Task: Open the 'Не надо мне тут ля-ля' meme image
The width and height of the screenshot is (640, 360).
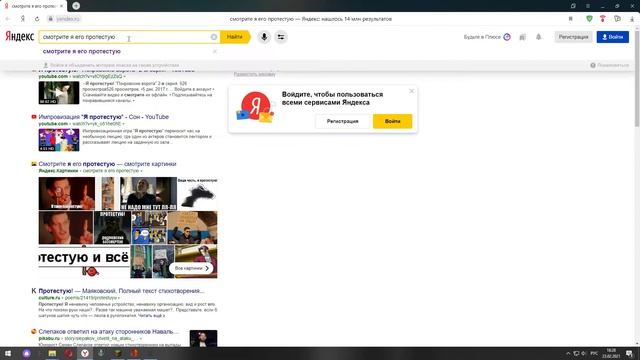Action: (148, 193)
